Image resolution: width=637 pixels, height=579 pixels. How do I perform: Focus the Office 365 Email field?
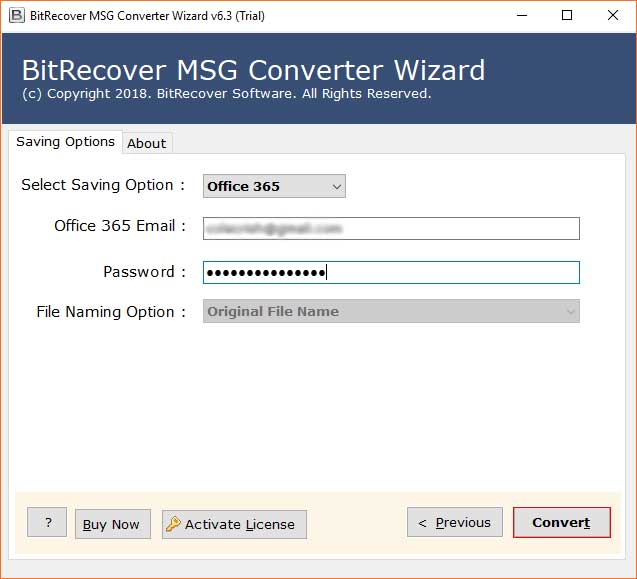click(391, 228)
